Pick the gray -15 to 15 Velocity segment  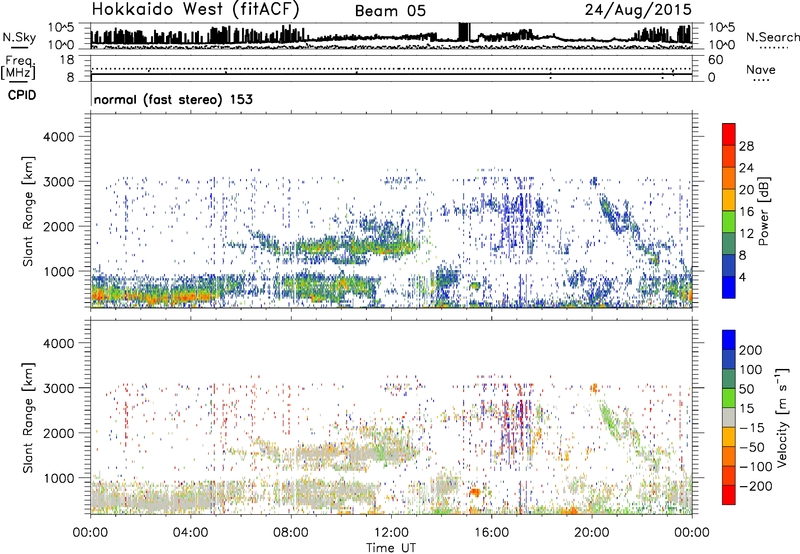[x=729, y=417]
